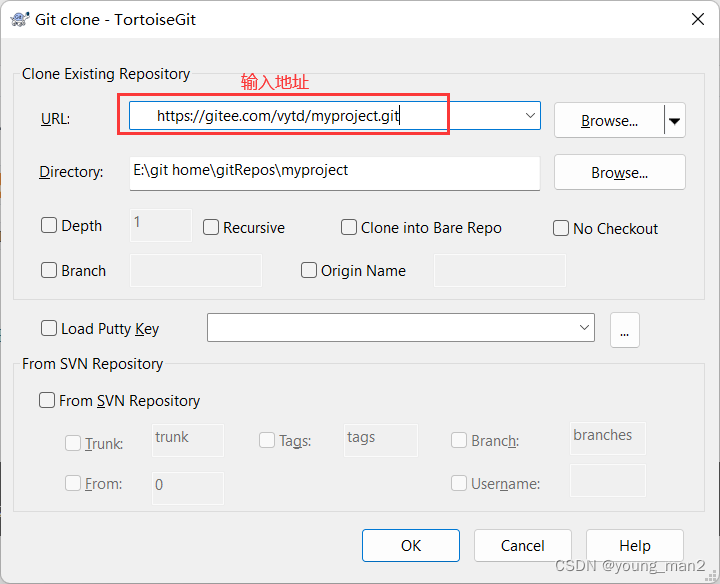Click the TortoiseGit turtle icon in title bar
Screen dimensions: 720x584
pos(20,20)
